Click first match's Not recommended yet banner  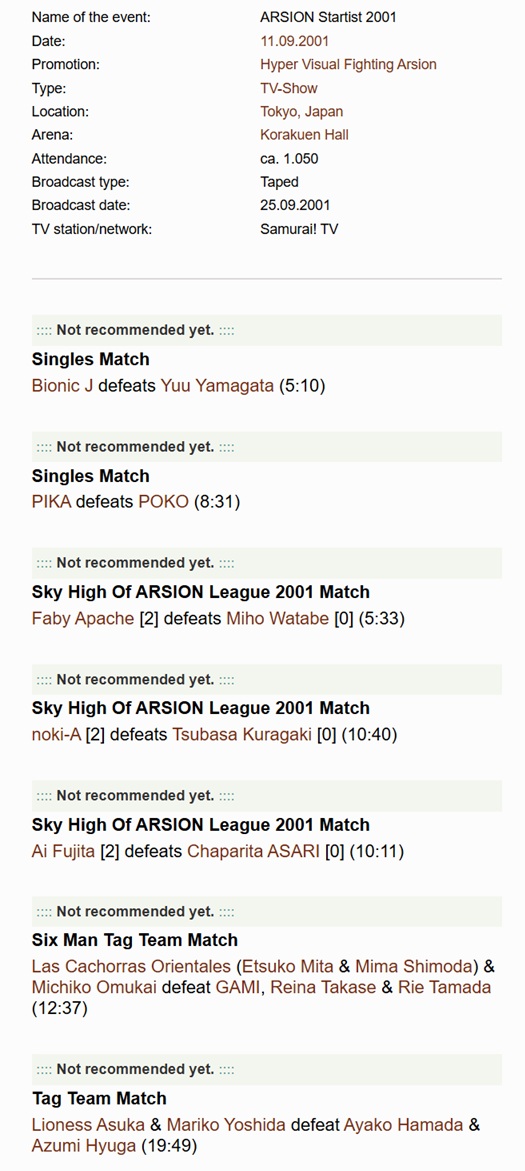267,330
